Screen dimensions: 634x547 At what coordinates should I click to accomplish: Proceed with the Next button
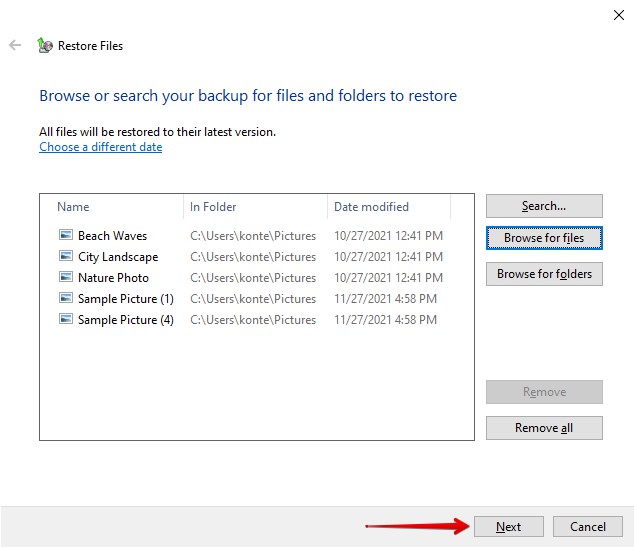click(509, 526)
